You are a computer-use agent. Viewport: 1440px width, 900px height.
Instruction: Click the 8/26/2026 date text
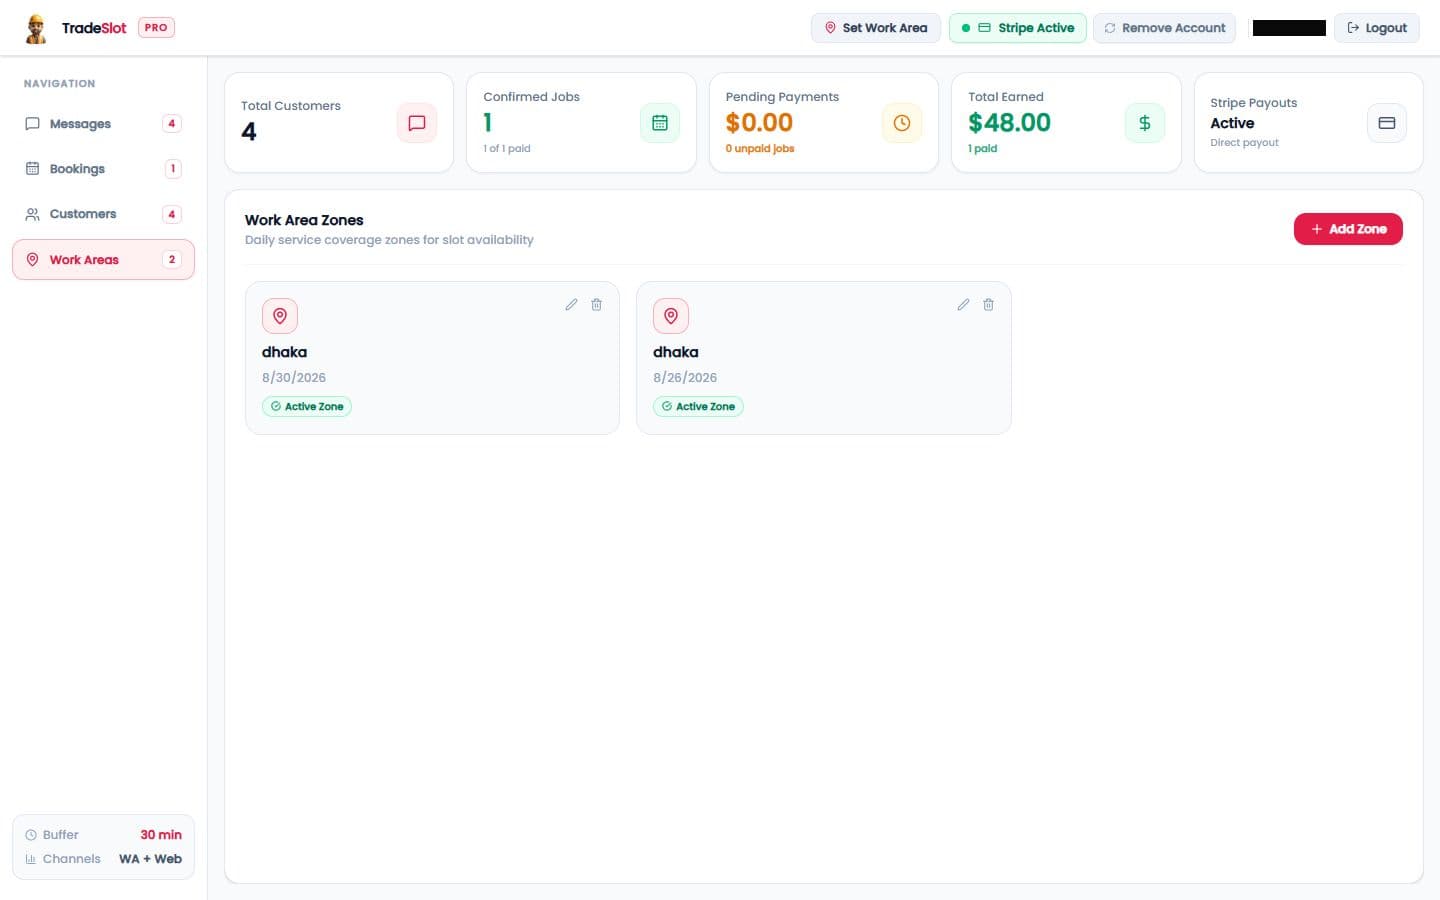tap(685, 378)
